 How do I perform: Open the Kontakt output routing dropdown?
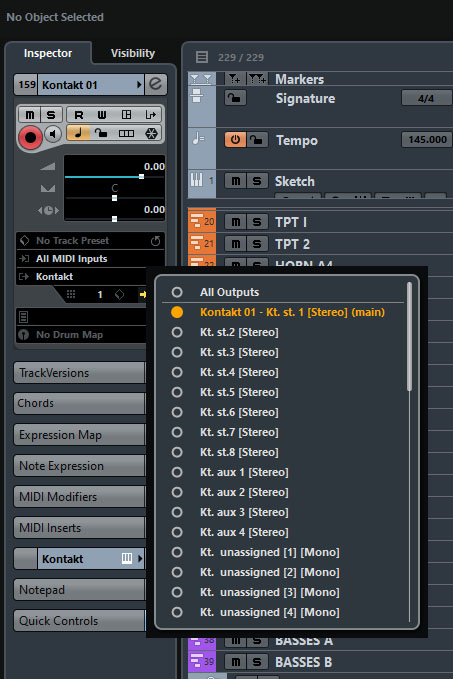pyautogui.click(x=82, y=276)
